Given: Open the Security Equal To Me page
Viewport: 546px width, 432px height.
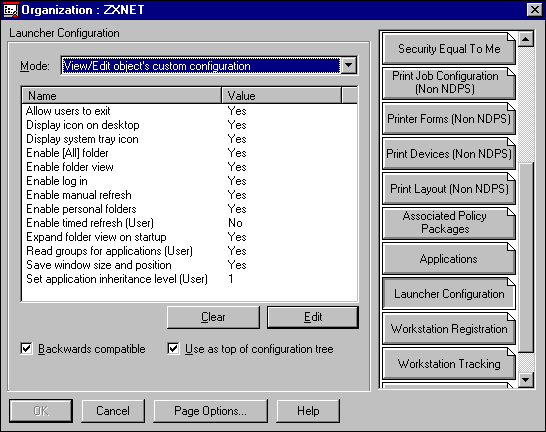Looking at the screenshot, I should click(x=448, y=49).
